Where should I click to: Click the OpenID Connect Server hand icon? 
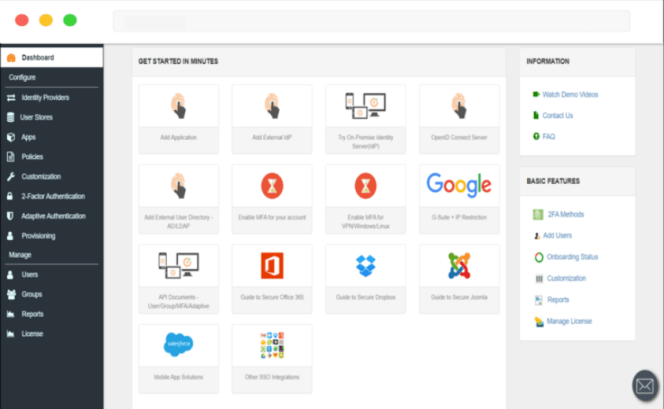coord(459,106)
